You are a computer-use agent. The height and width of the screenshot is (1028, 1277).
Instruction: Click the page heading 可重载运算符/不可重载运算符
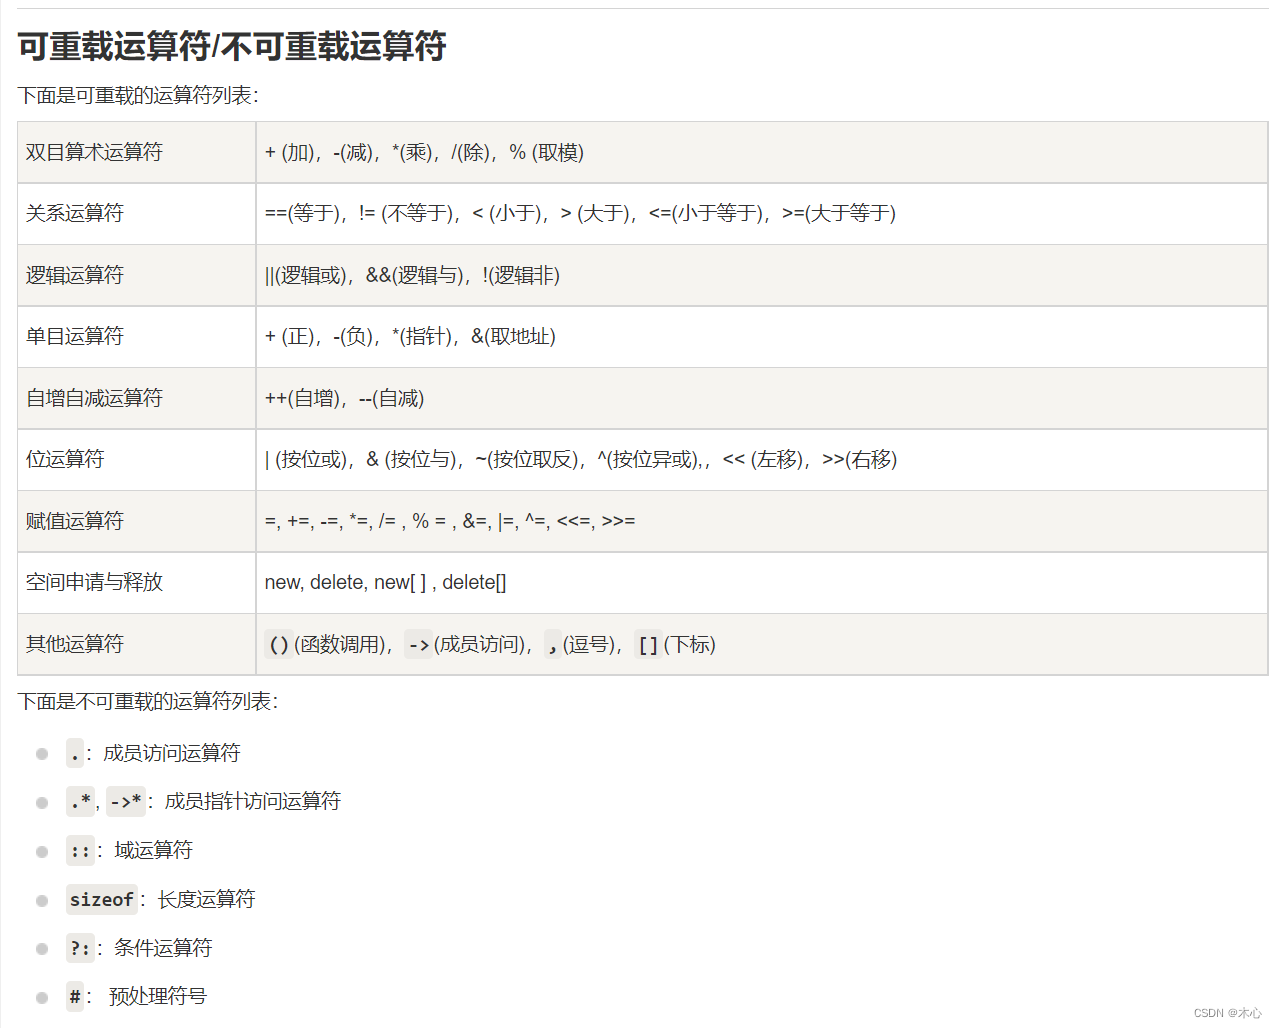pos(232,46)
